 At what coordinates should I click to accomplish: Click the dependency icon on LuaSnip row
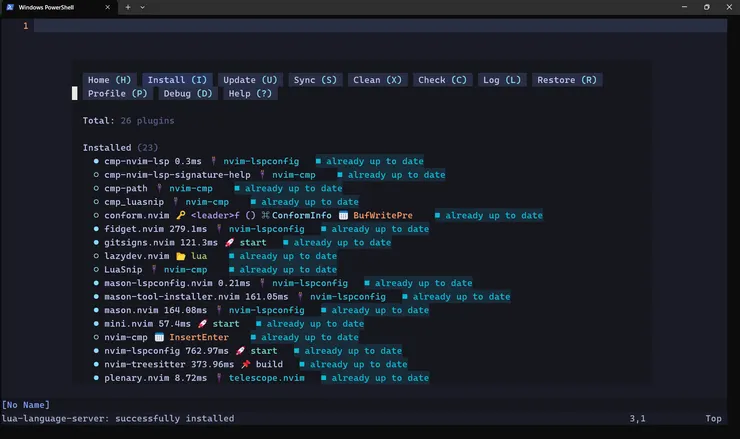154,270
